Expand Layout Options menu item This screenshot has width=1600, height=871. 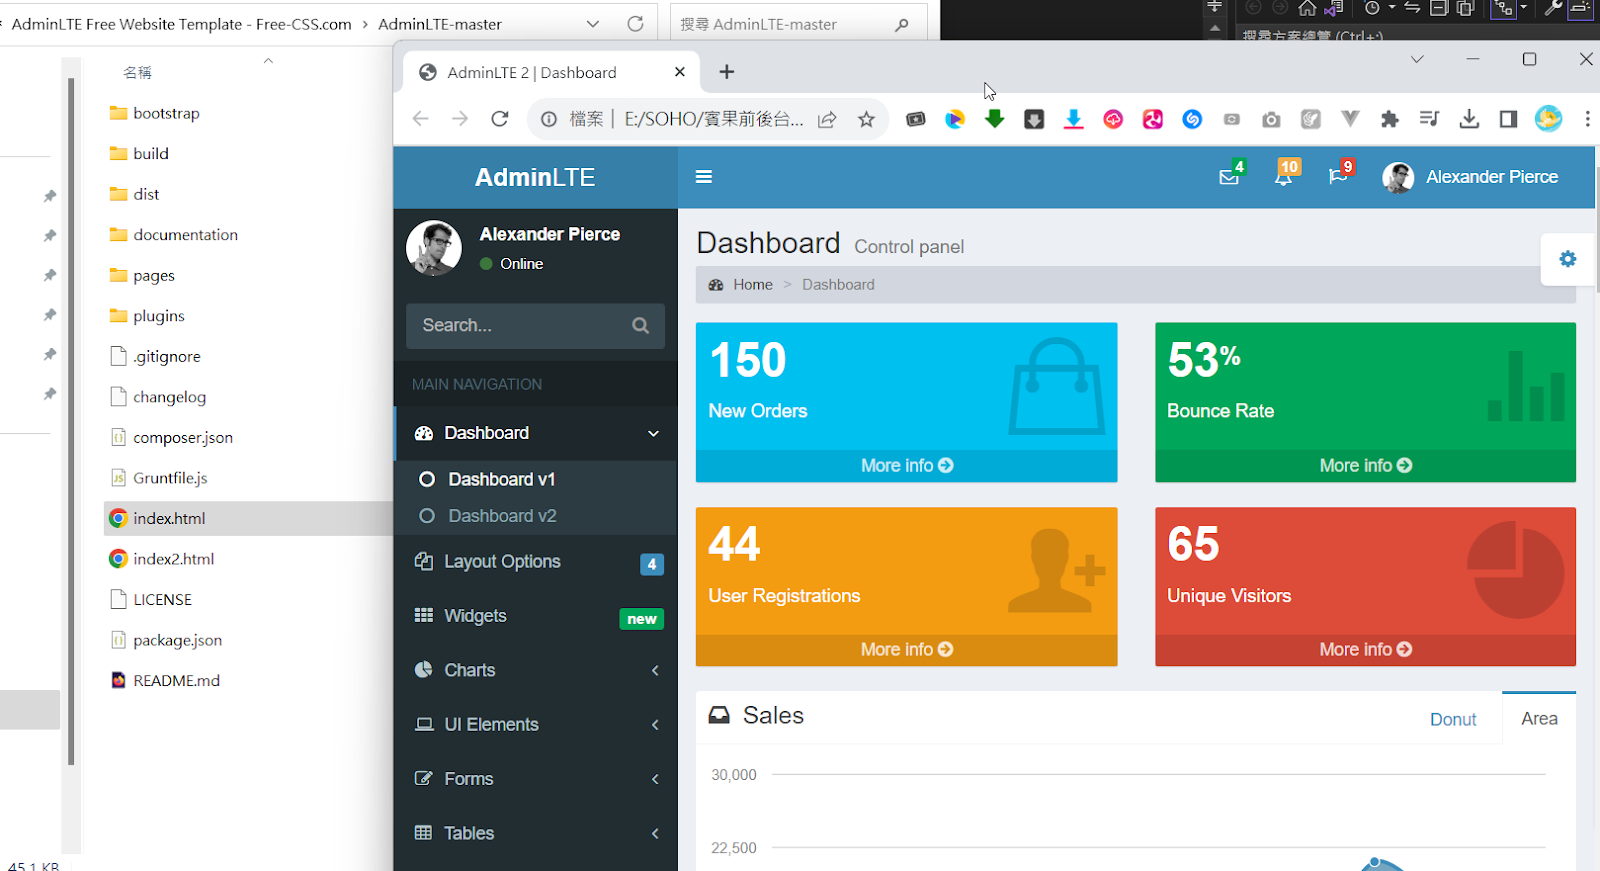point(535,562)
